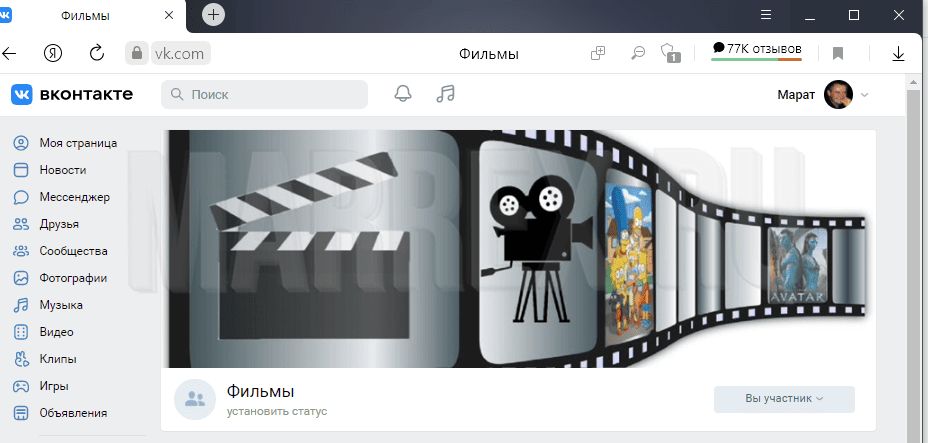
Task: Click the Объявления sidebar icon
Action: click(x=21, y=413)
